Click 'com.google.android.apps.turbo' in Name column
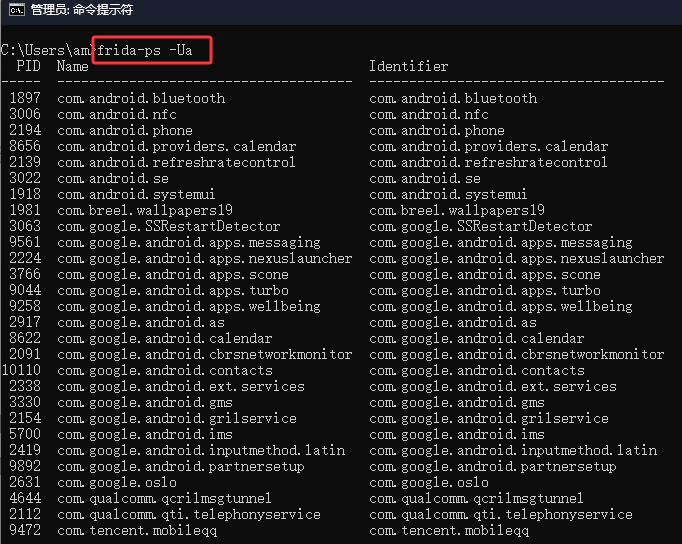Image resolution: width=682 pixels, height=544 pixels. (173, 290)
